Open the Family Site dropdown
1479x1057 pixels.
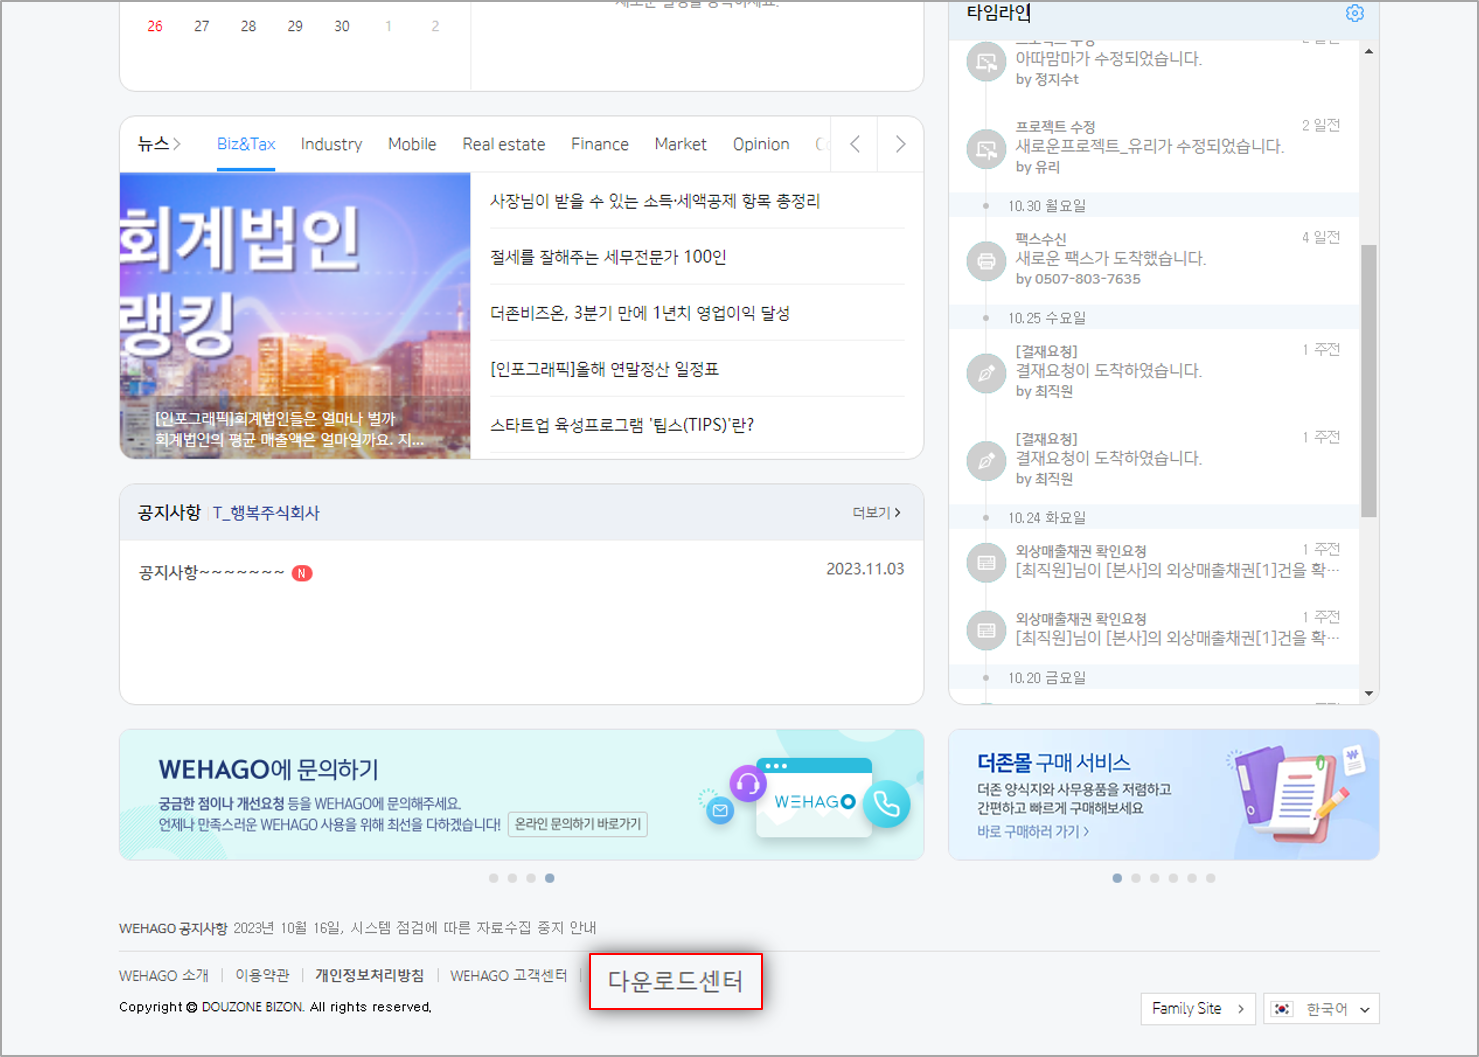point(1198,1009)
